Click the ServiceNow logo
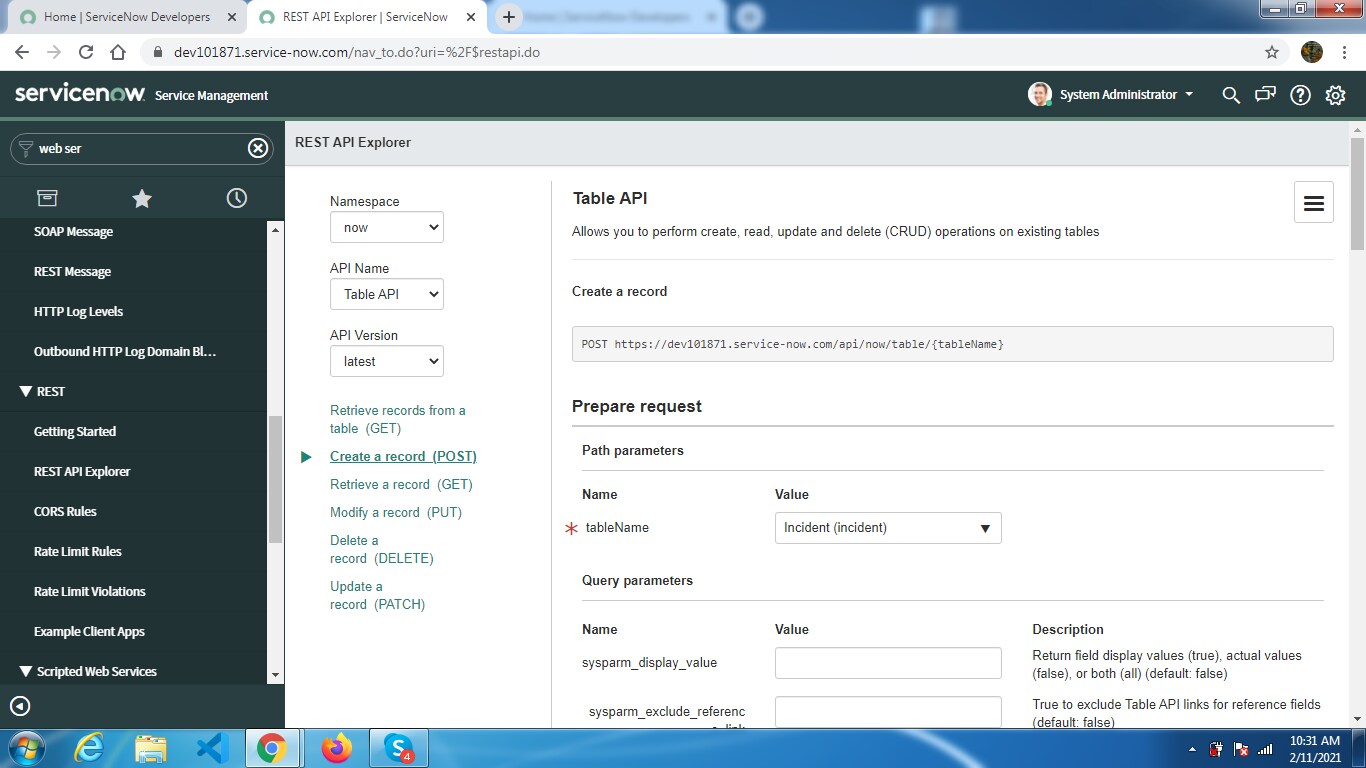This screenshot has width=1366, height=768. point(78,94)
